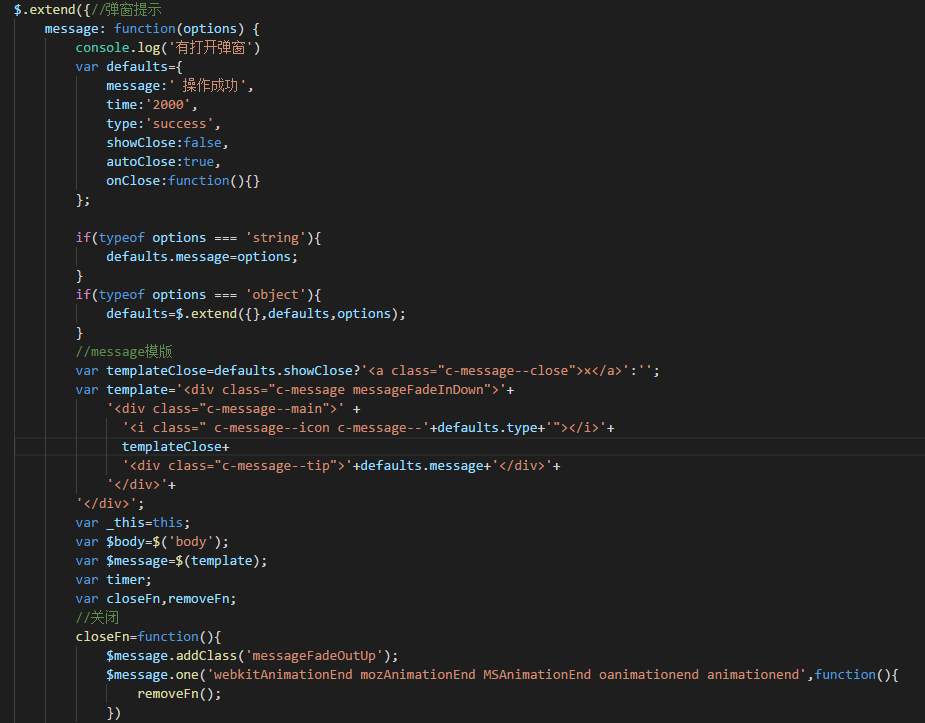
Task: Click the '<div class="c-message--main">' string line
Action: tap(233, 409)
